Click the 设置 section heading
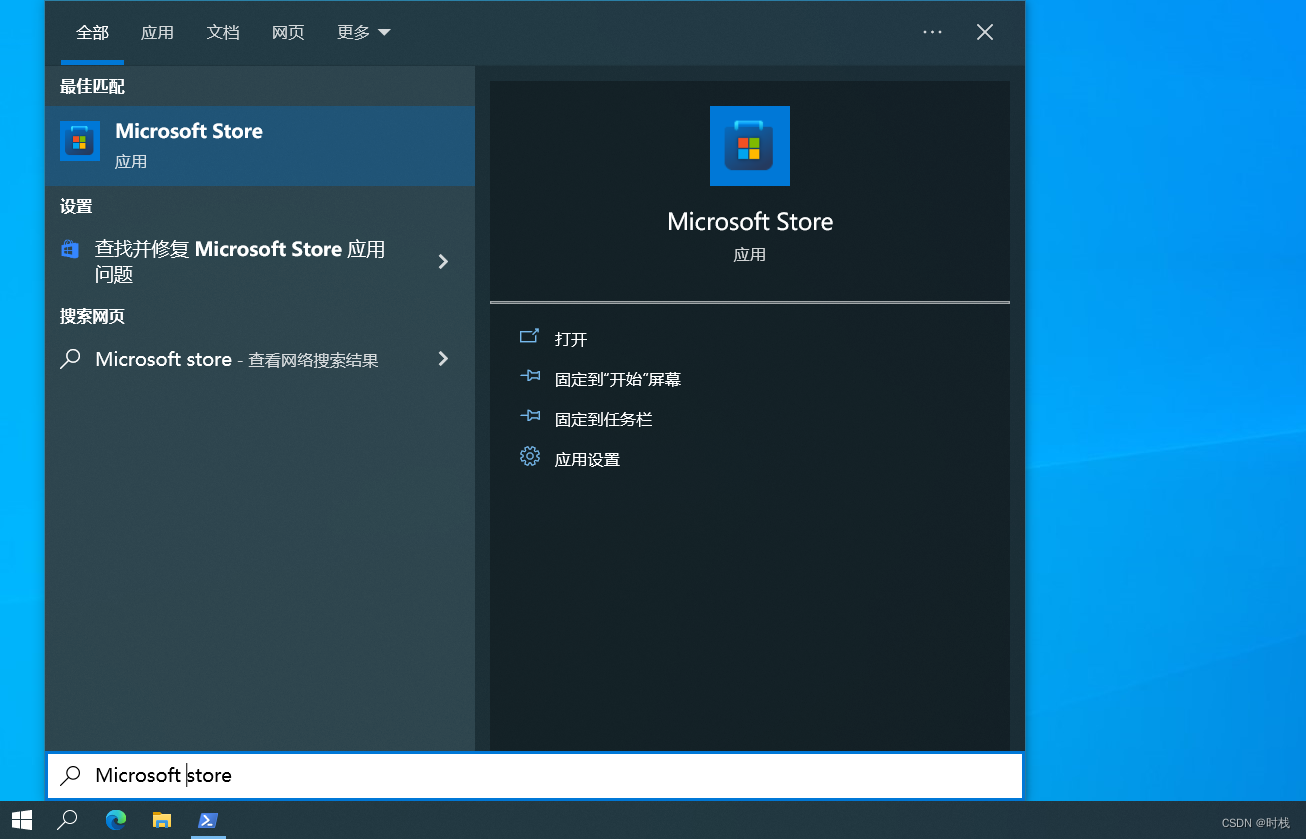1306x839 pixels. pyautogui.click(x=76, y=206)
